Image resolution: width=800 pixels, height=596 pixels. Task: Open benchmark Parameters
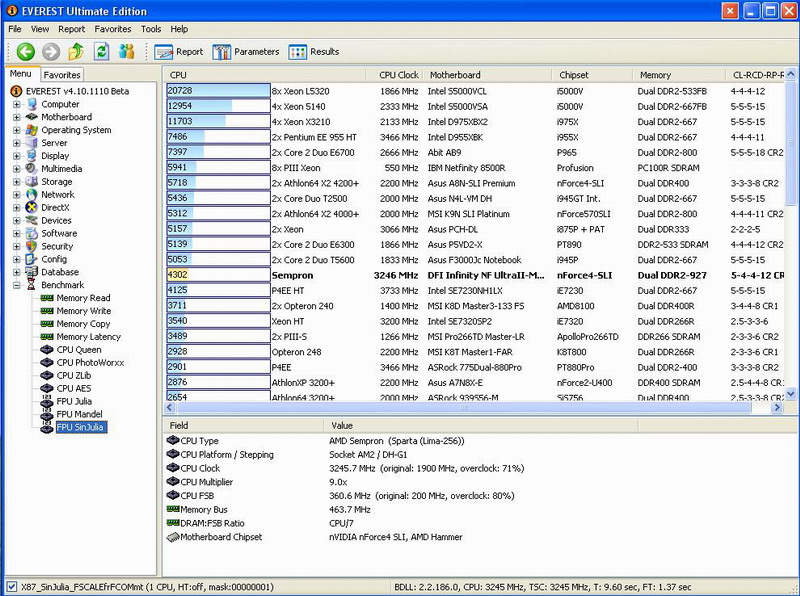(246, 52)
